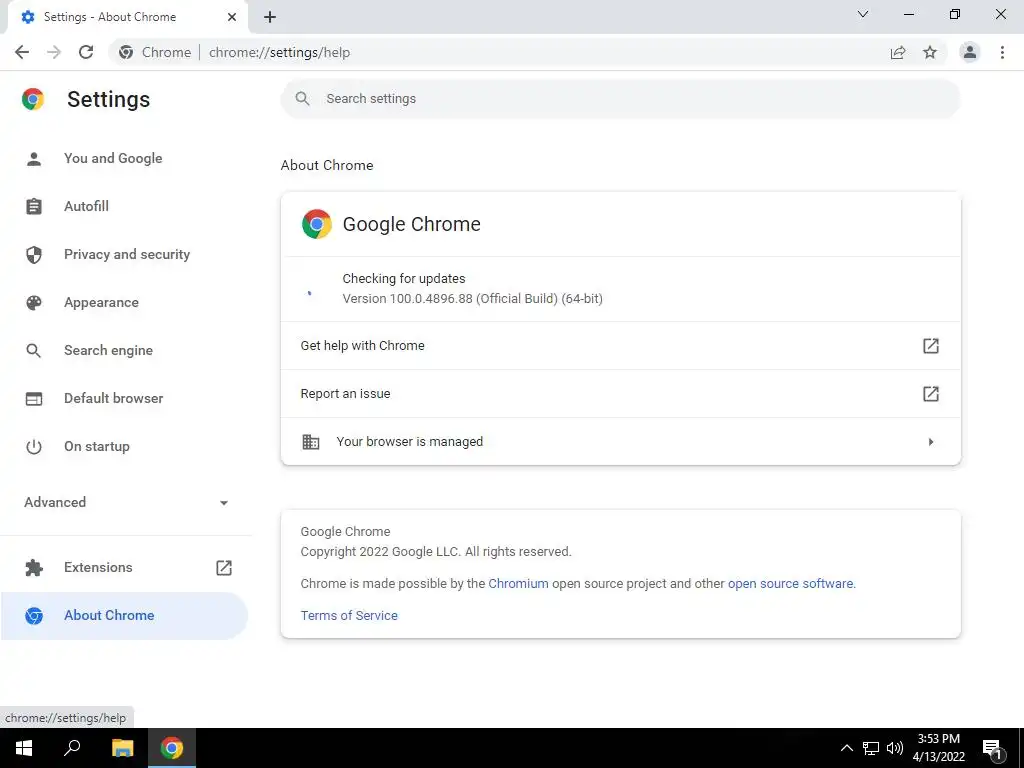This screenshot has width=1024, height=768.
Task: Open the profile avatar icon
Action: click(970, 52)
